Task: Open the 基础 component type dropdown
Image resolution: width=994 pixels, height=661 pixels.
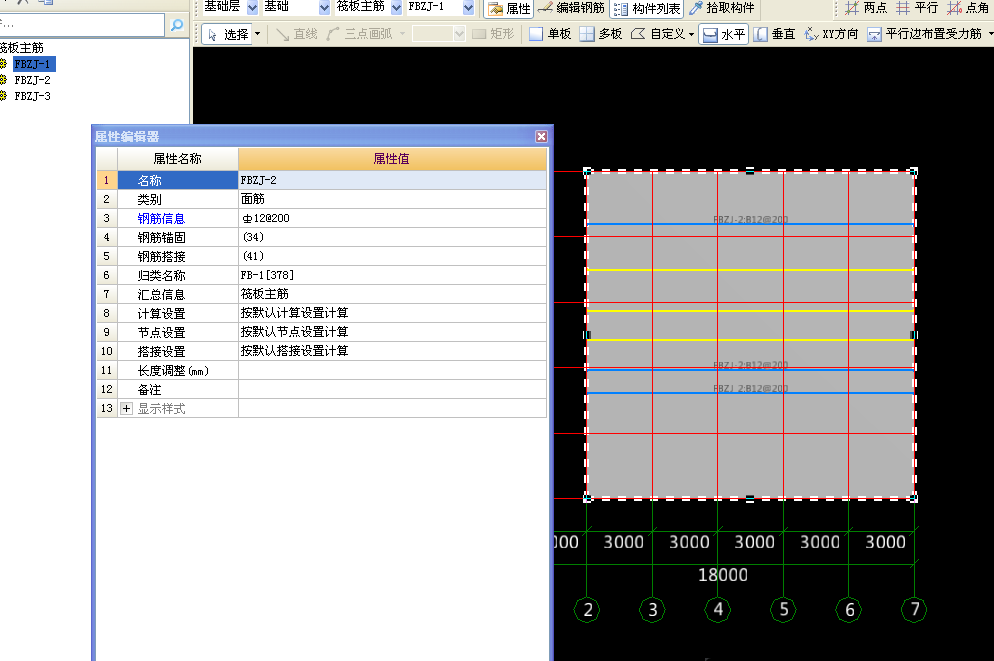Action: (x=324, y=8)
